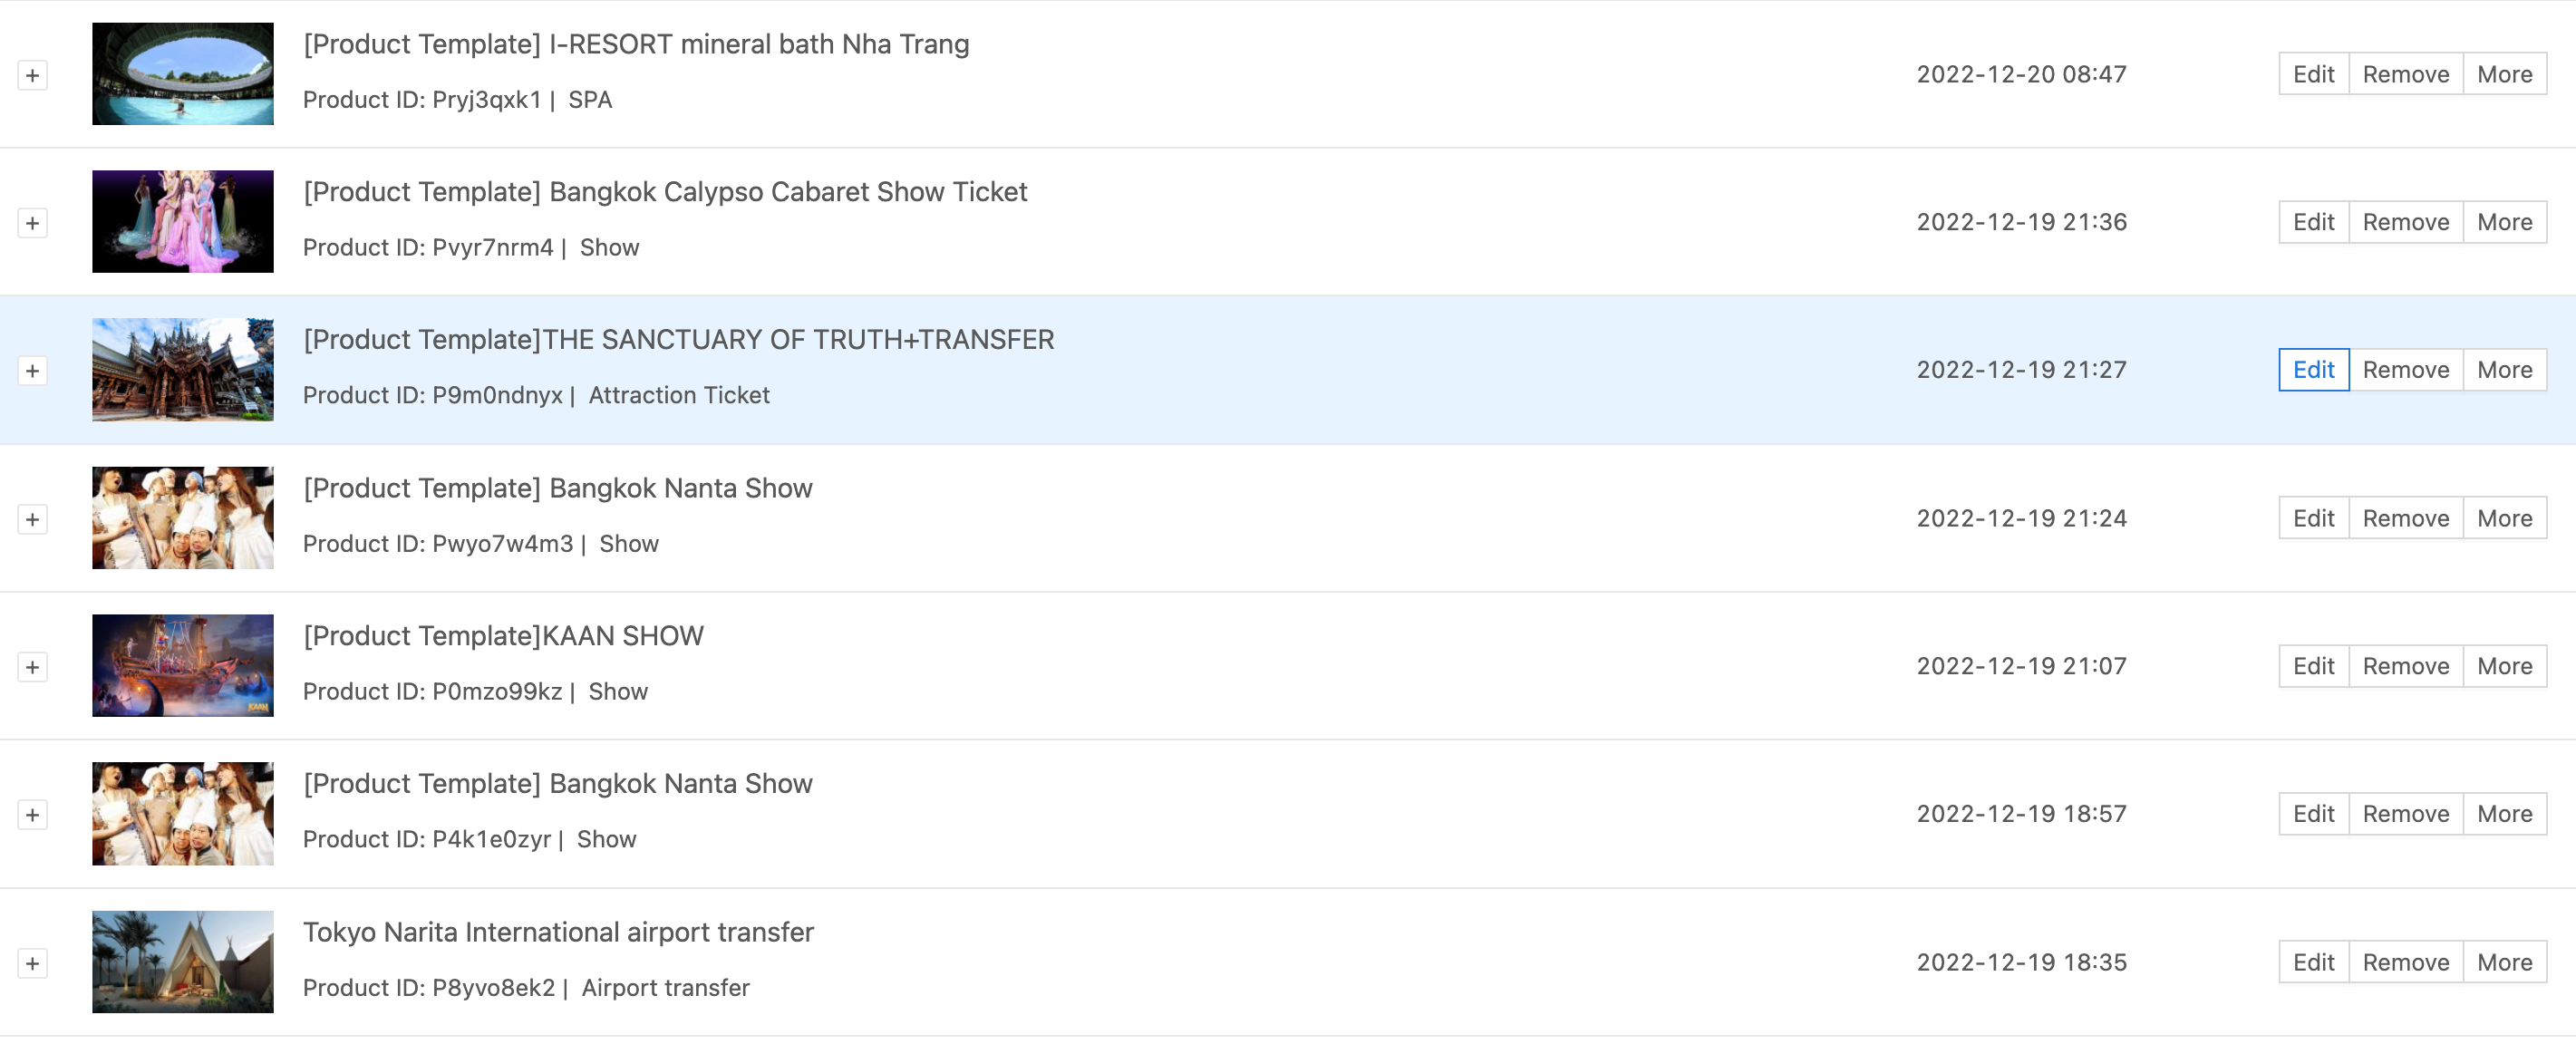Edit the KAAN SHOW product

tap(2313, 666)
